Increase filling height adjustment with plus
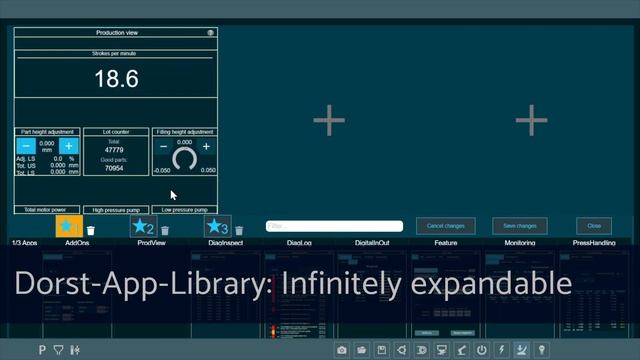This screenshot has width=640, height=360. tap(206, 147)
